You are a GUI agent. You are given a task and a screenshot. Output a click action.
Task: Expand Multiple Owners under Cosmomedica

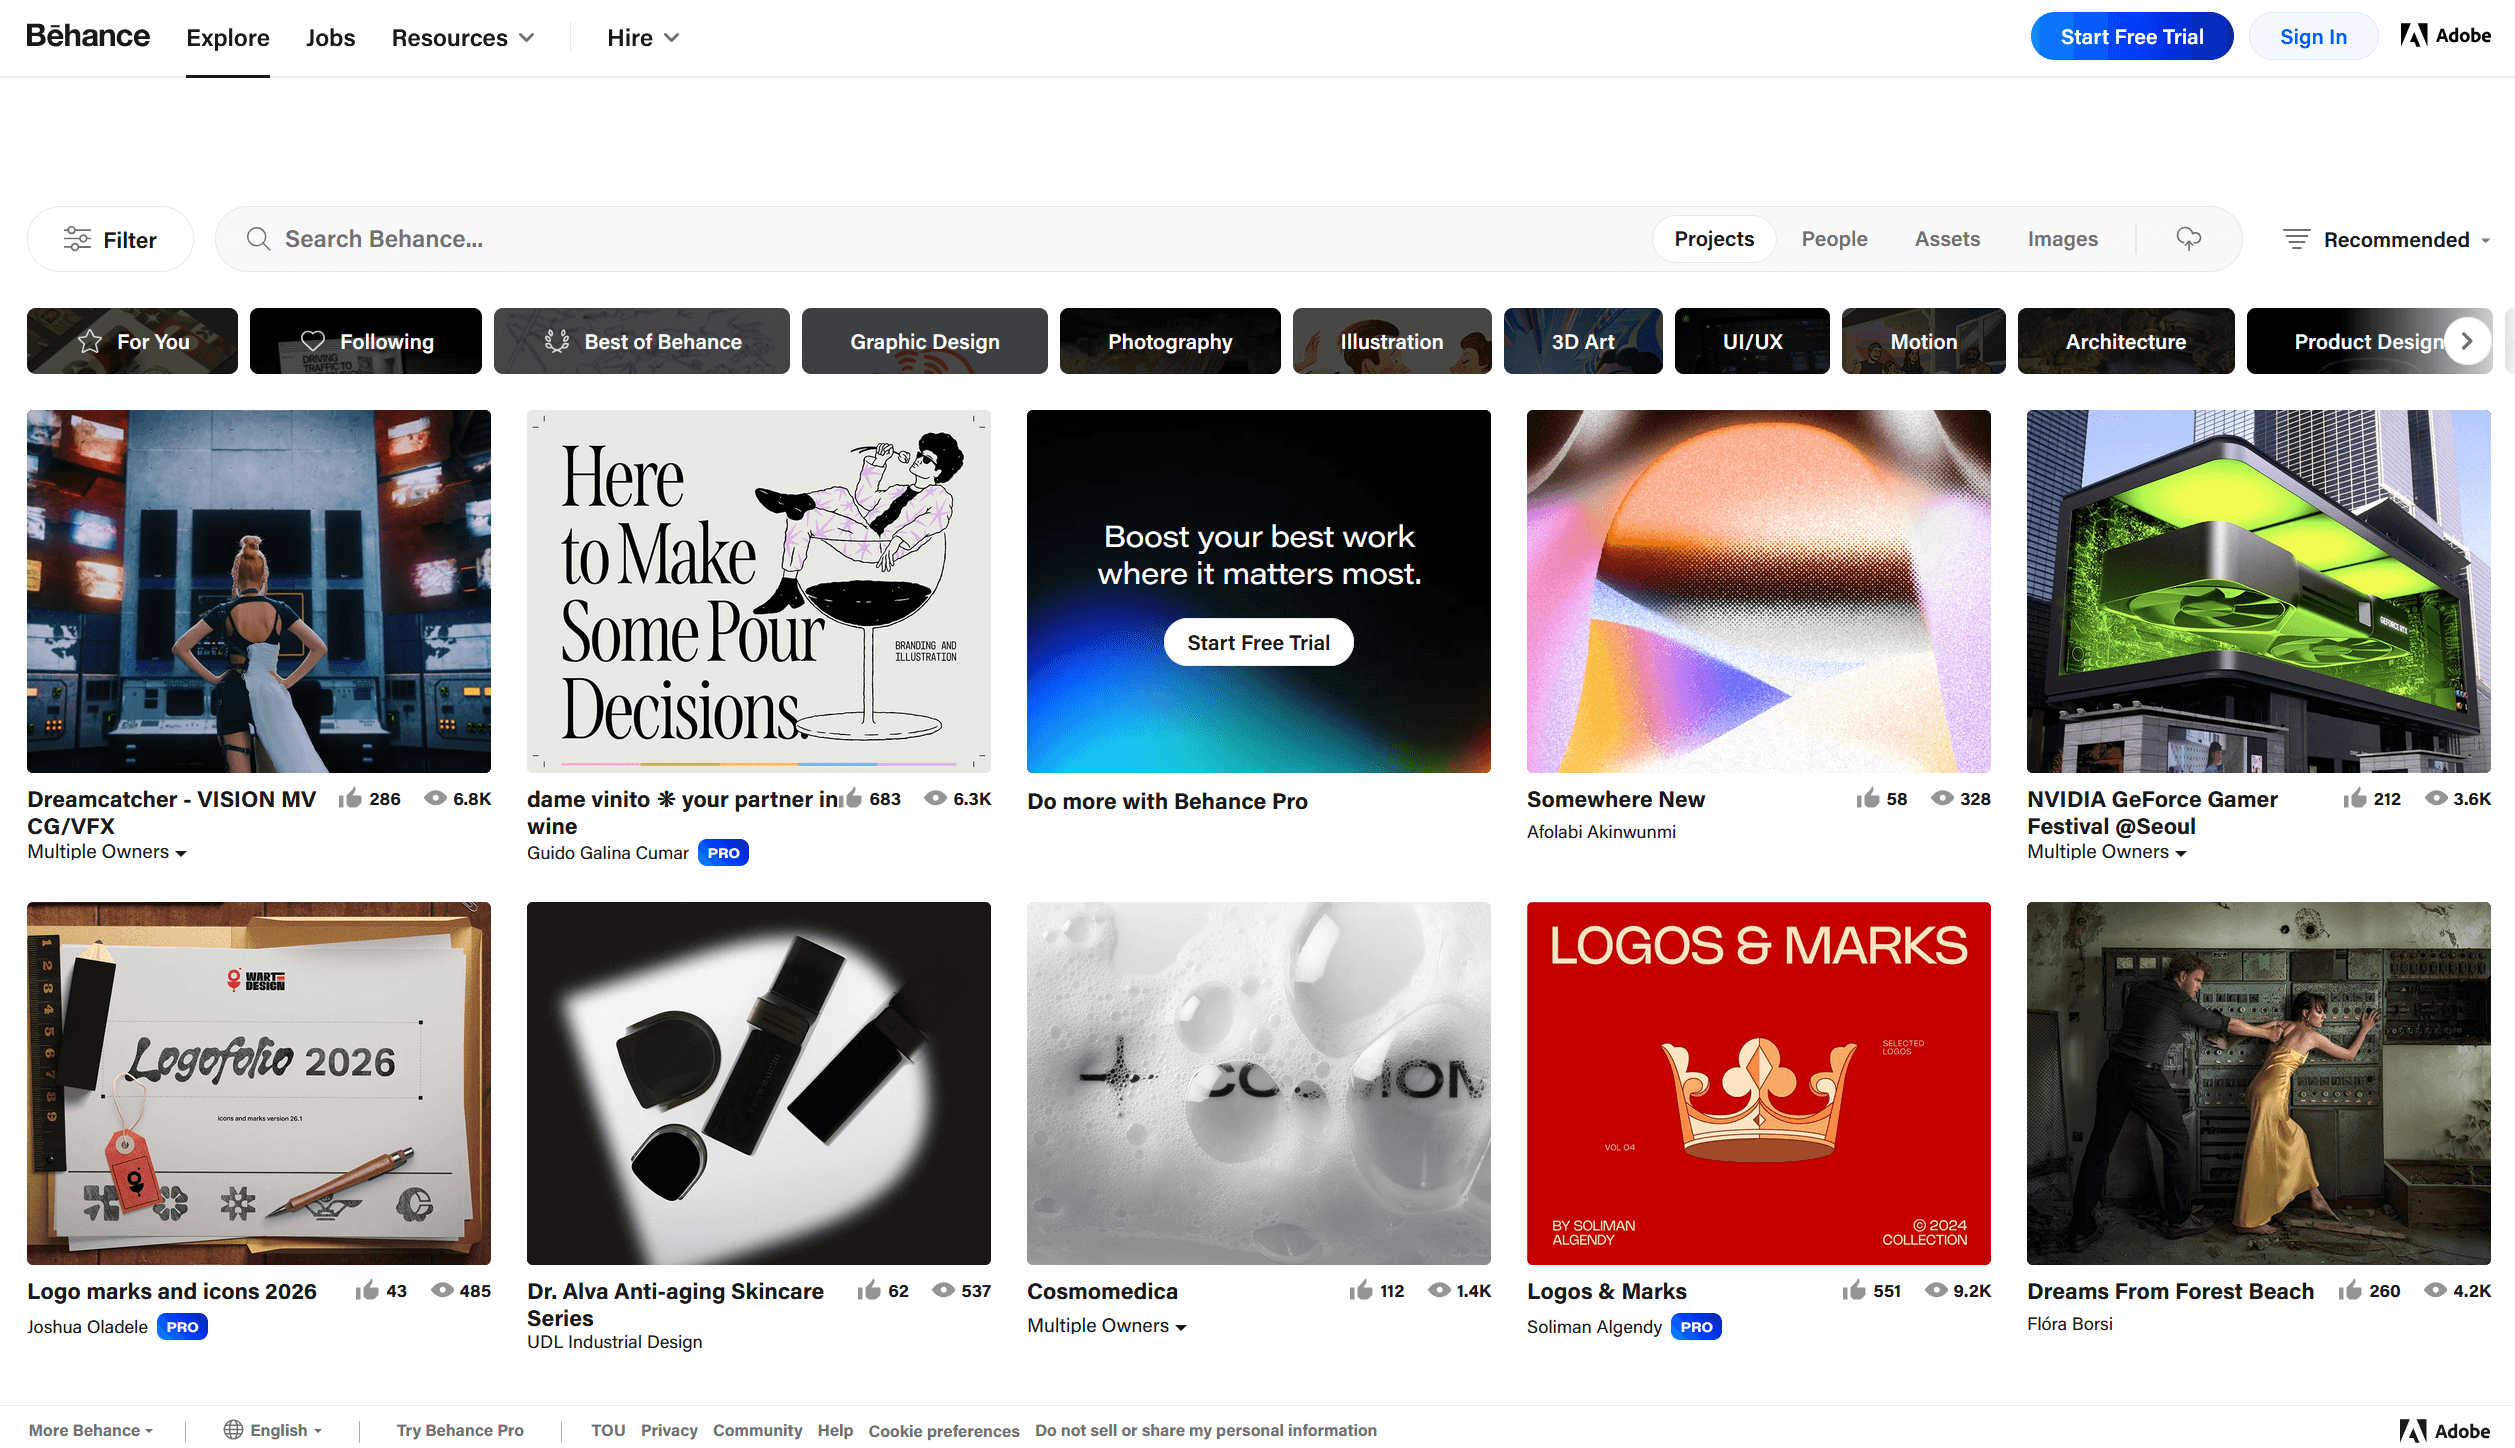point(1107,1326)
